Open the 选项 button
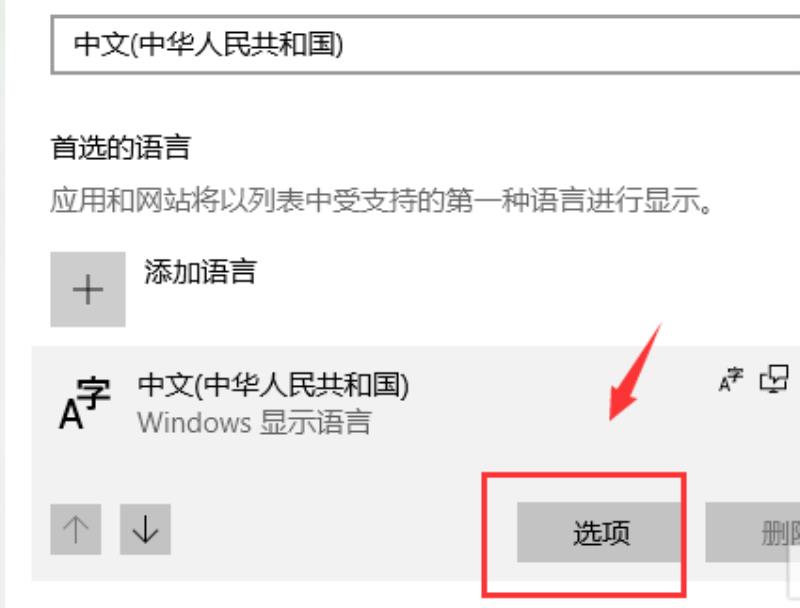 pyautogui.click(x=601, y=533)
